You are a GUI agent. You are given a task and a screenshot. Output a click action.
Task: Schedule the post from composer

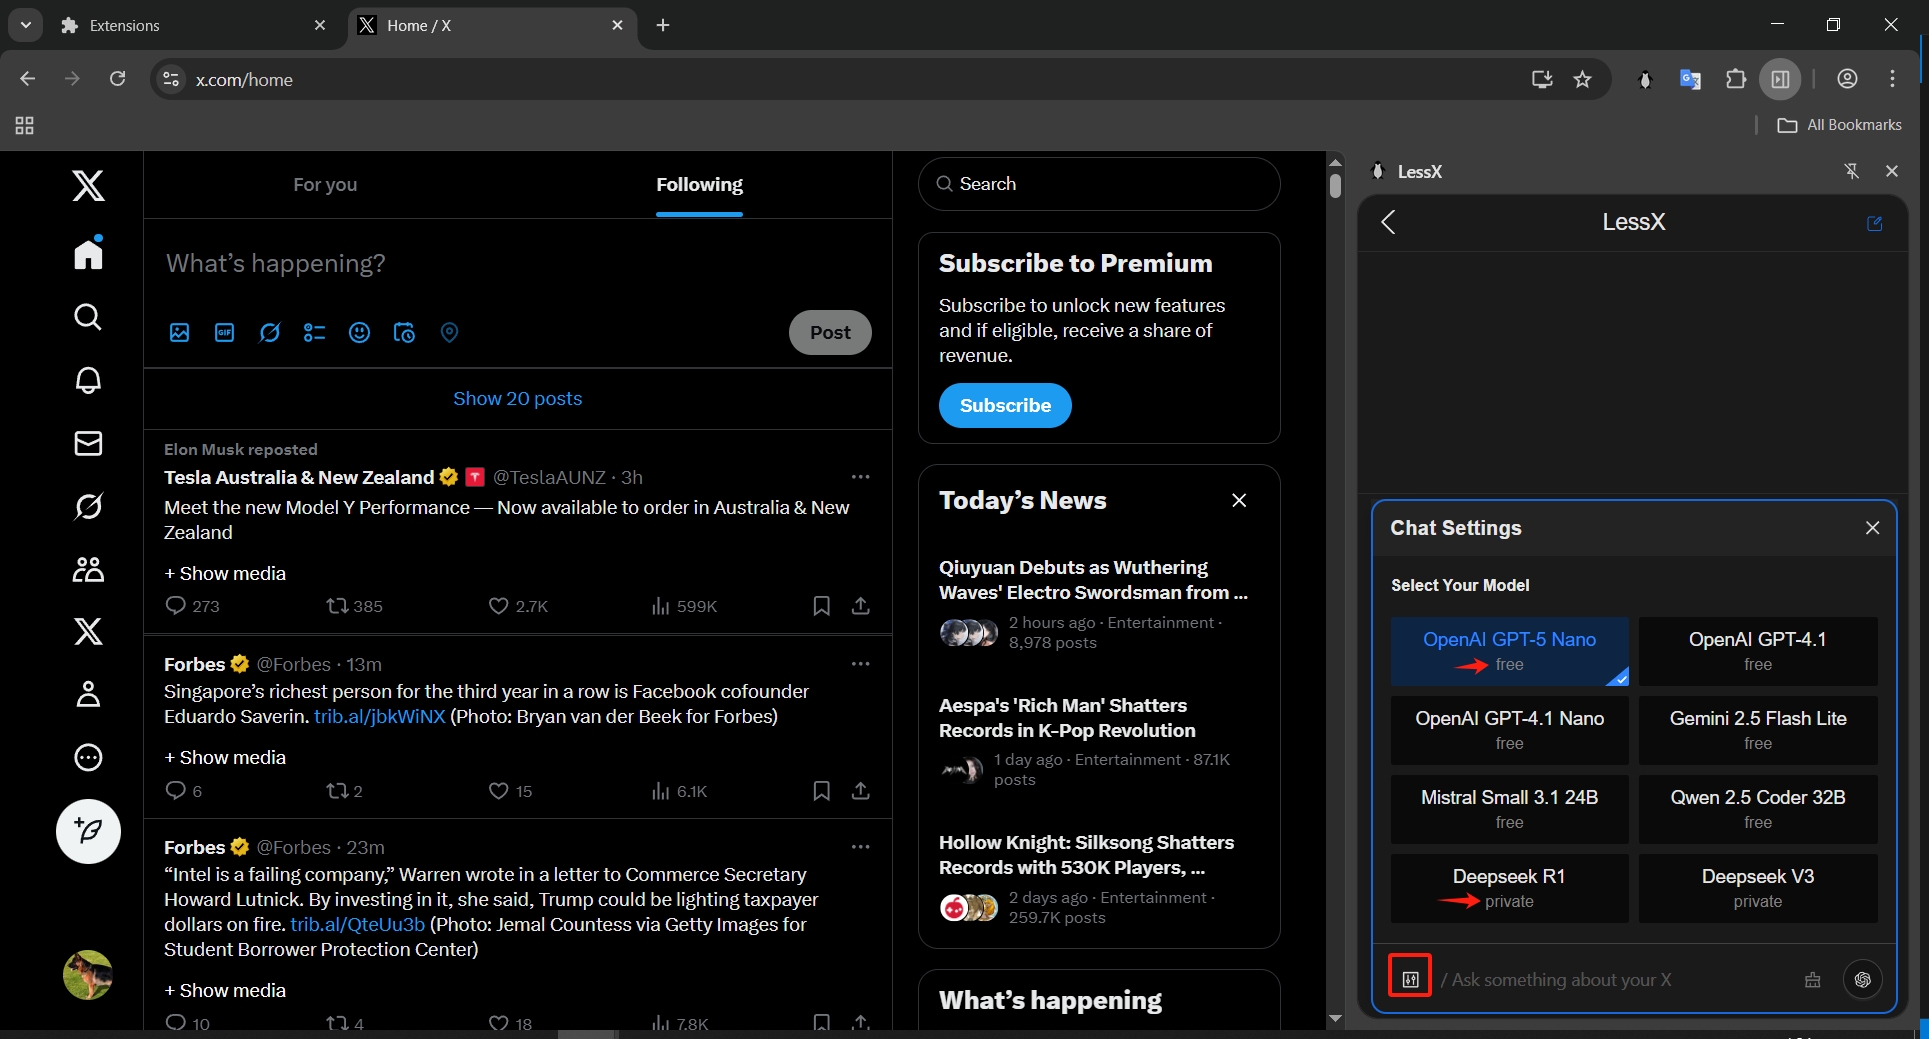click(404, 333)
